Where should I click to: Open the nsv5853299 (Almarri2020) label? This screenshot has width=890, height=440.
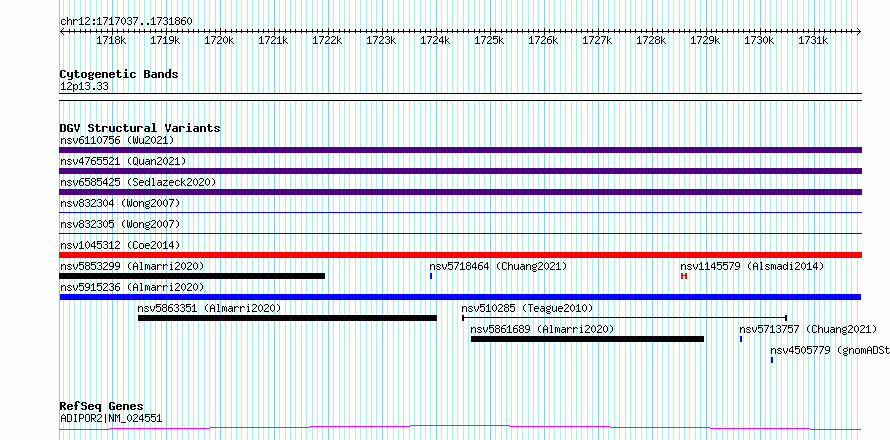[x=132, y=266]
